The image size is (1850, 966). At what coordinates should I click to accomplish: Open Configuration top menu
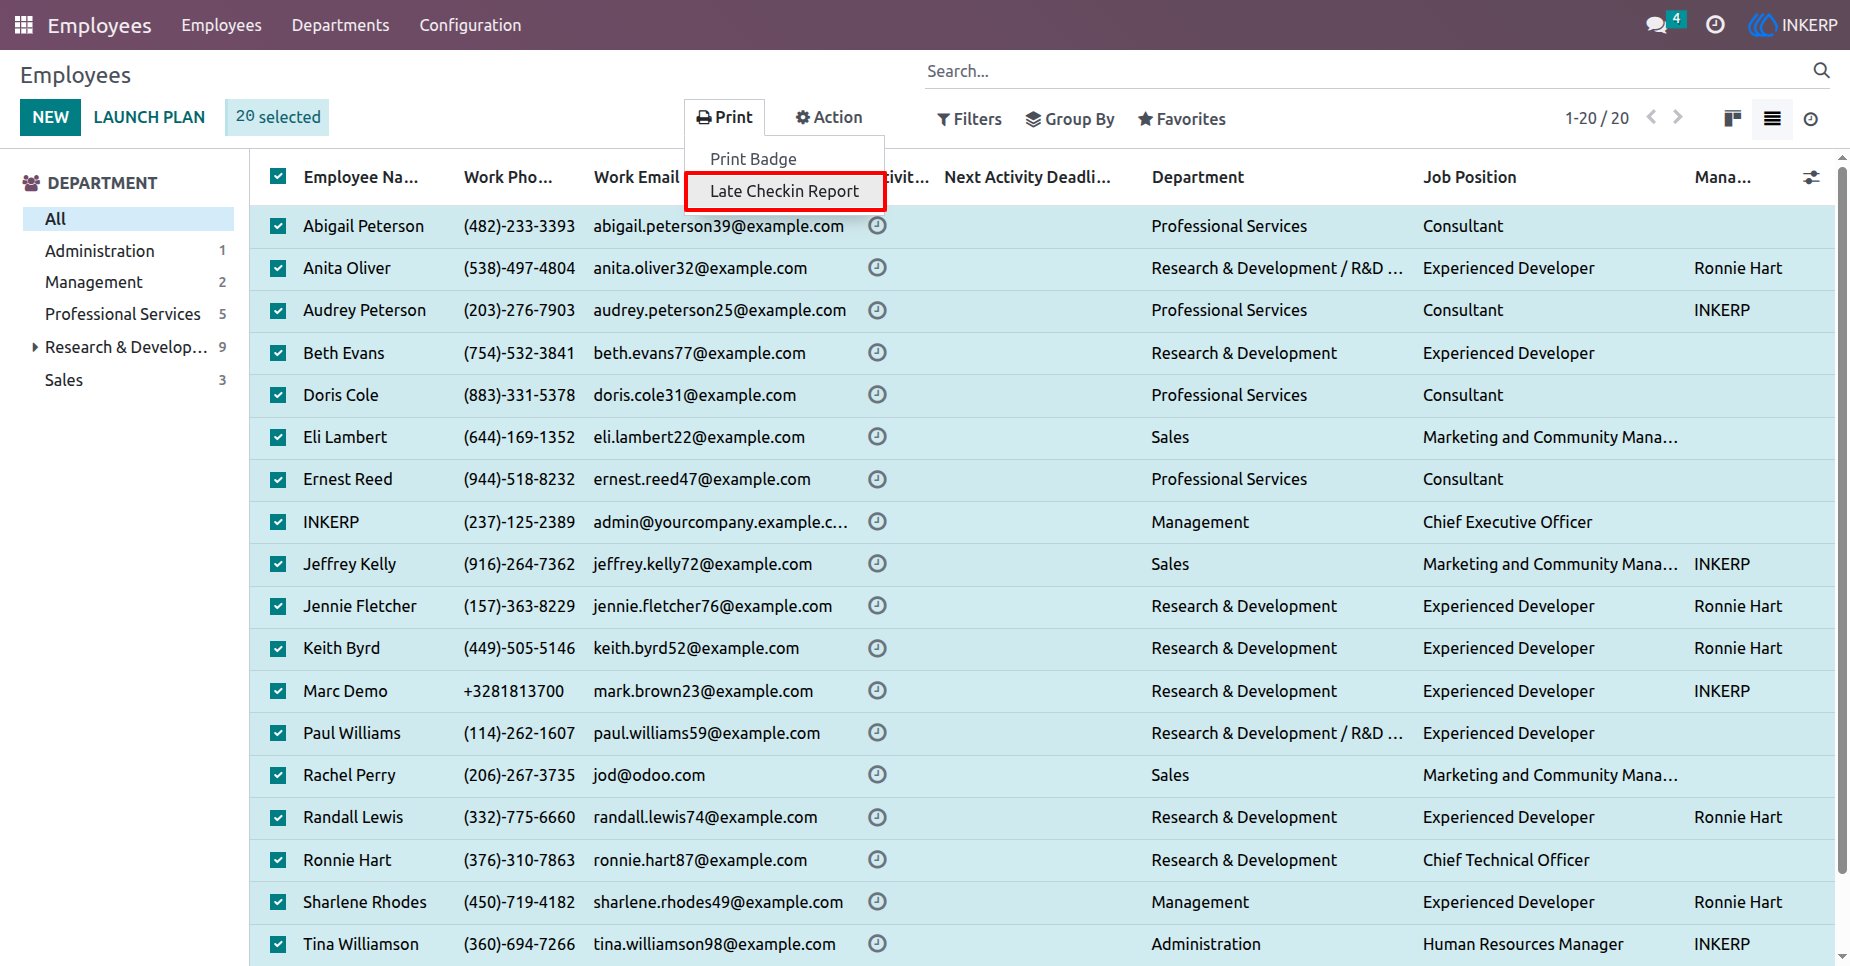[x=470, y=25]
